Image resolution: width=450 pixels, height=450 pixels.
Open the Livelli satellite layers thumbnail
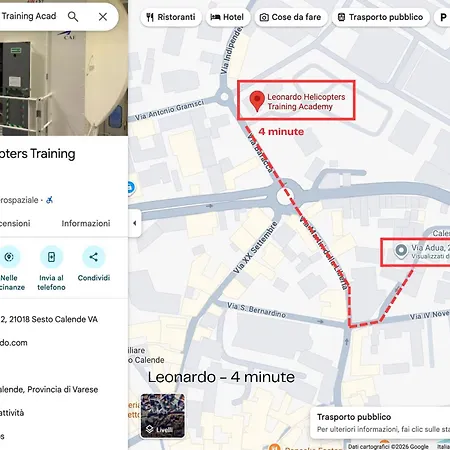tap(163, 416)
